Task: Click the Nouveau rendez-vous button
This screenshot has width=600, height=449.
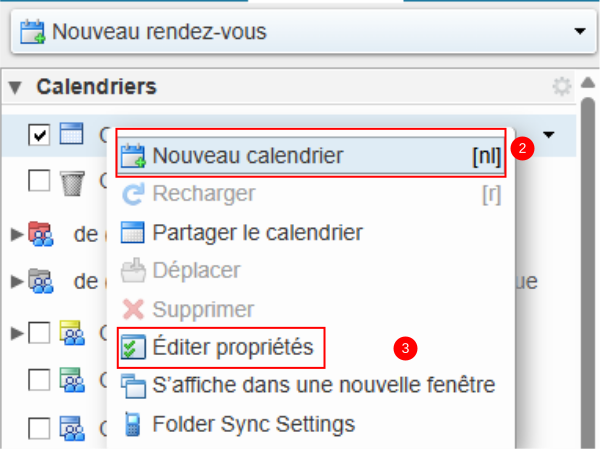Action: pos(160,32)
